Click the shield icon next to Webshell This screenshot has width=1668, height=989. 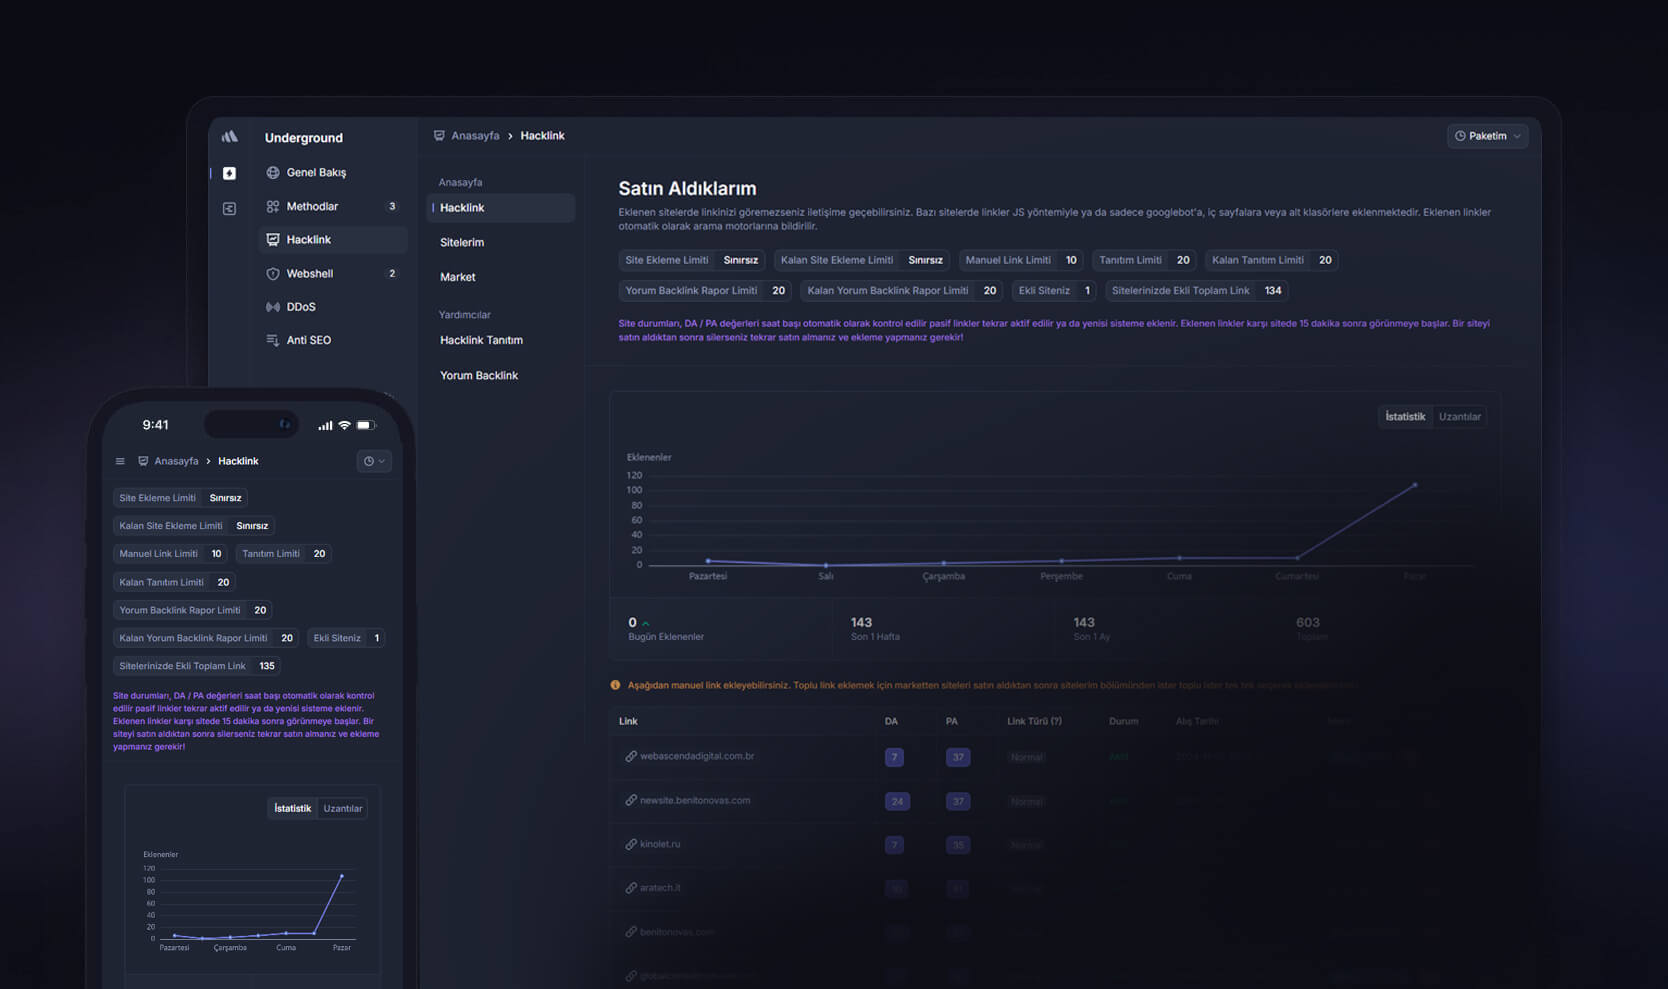pos(273,274)
